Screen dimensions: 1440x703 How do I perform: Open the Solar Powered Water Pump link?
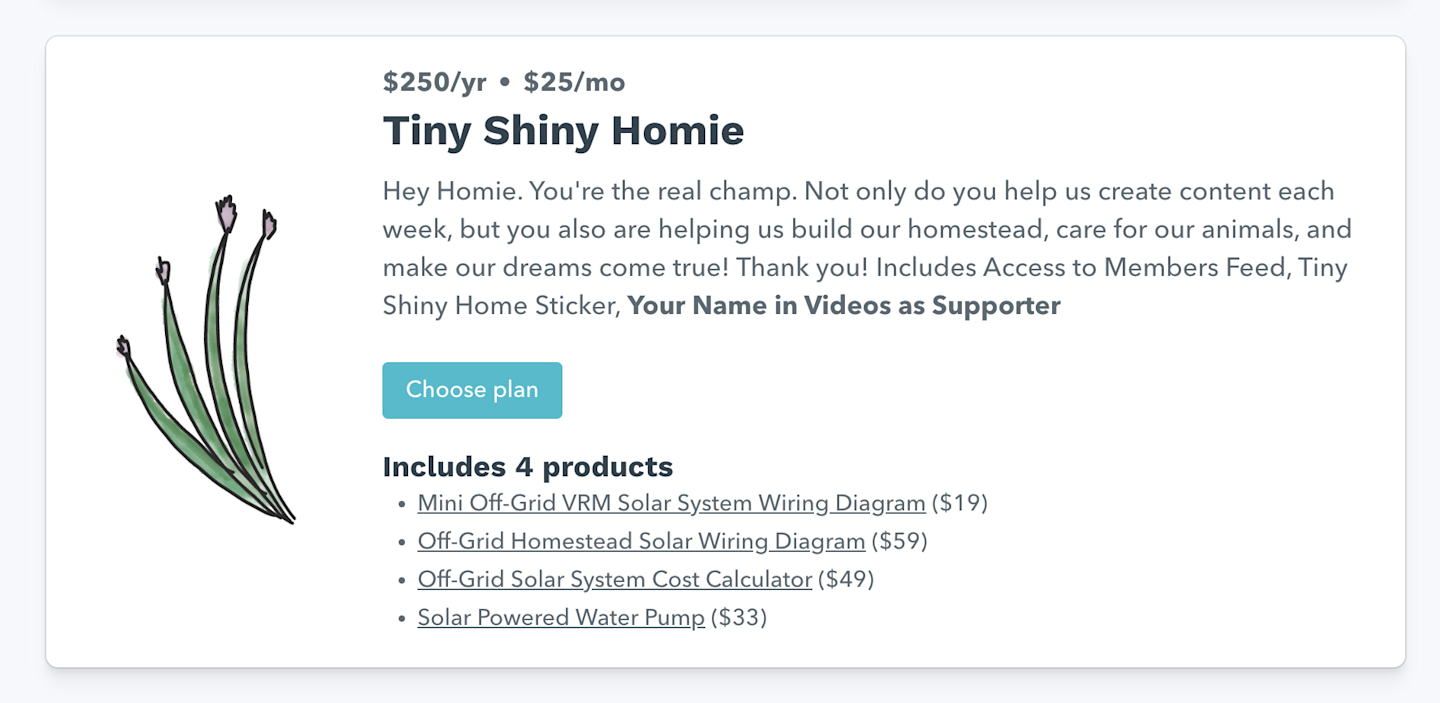pos(561,617)
